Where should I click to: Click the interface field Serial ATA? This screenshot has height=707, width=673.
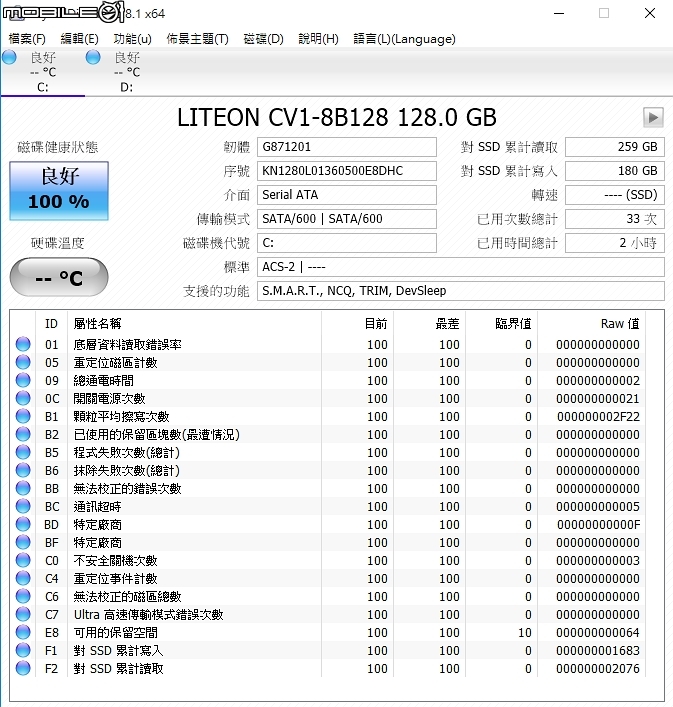347,195
